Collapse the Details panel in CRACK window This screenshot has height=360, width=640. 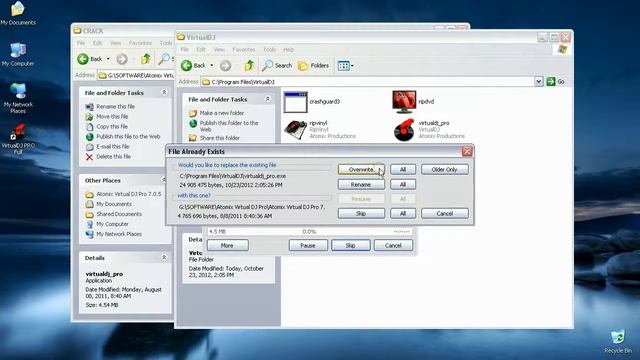(x=164, y=258)
